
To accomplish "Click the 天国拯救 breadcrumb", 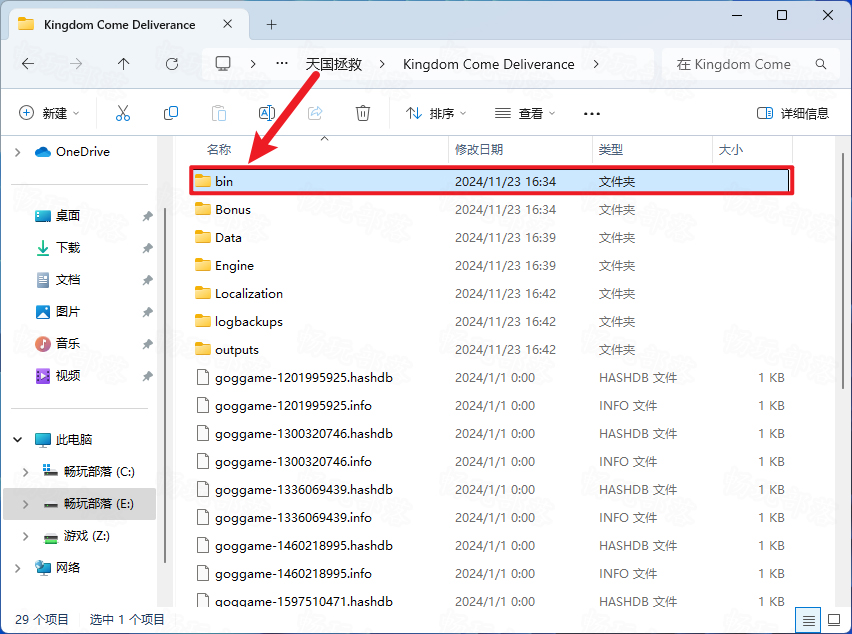I will pos(333,64).
